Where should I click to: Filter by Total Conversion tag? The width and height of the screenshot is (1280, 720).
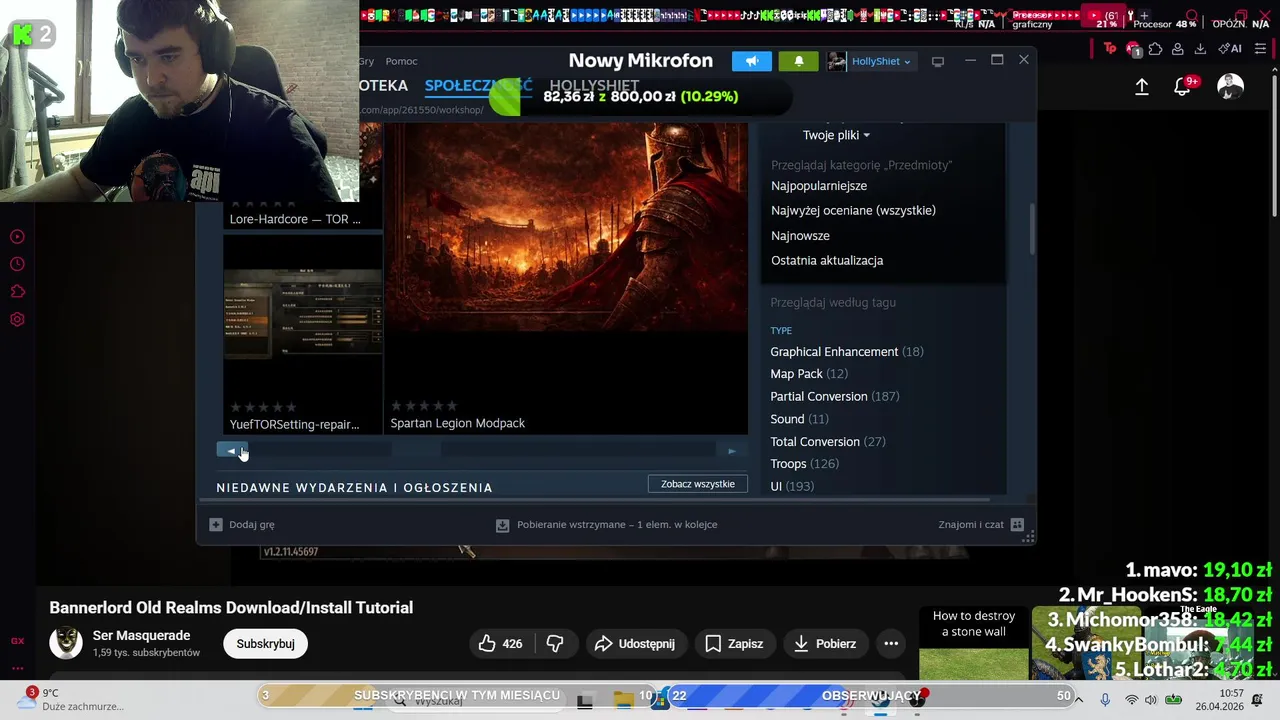tap(828, 441)
